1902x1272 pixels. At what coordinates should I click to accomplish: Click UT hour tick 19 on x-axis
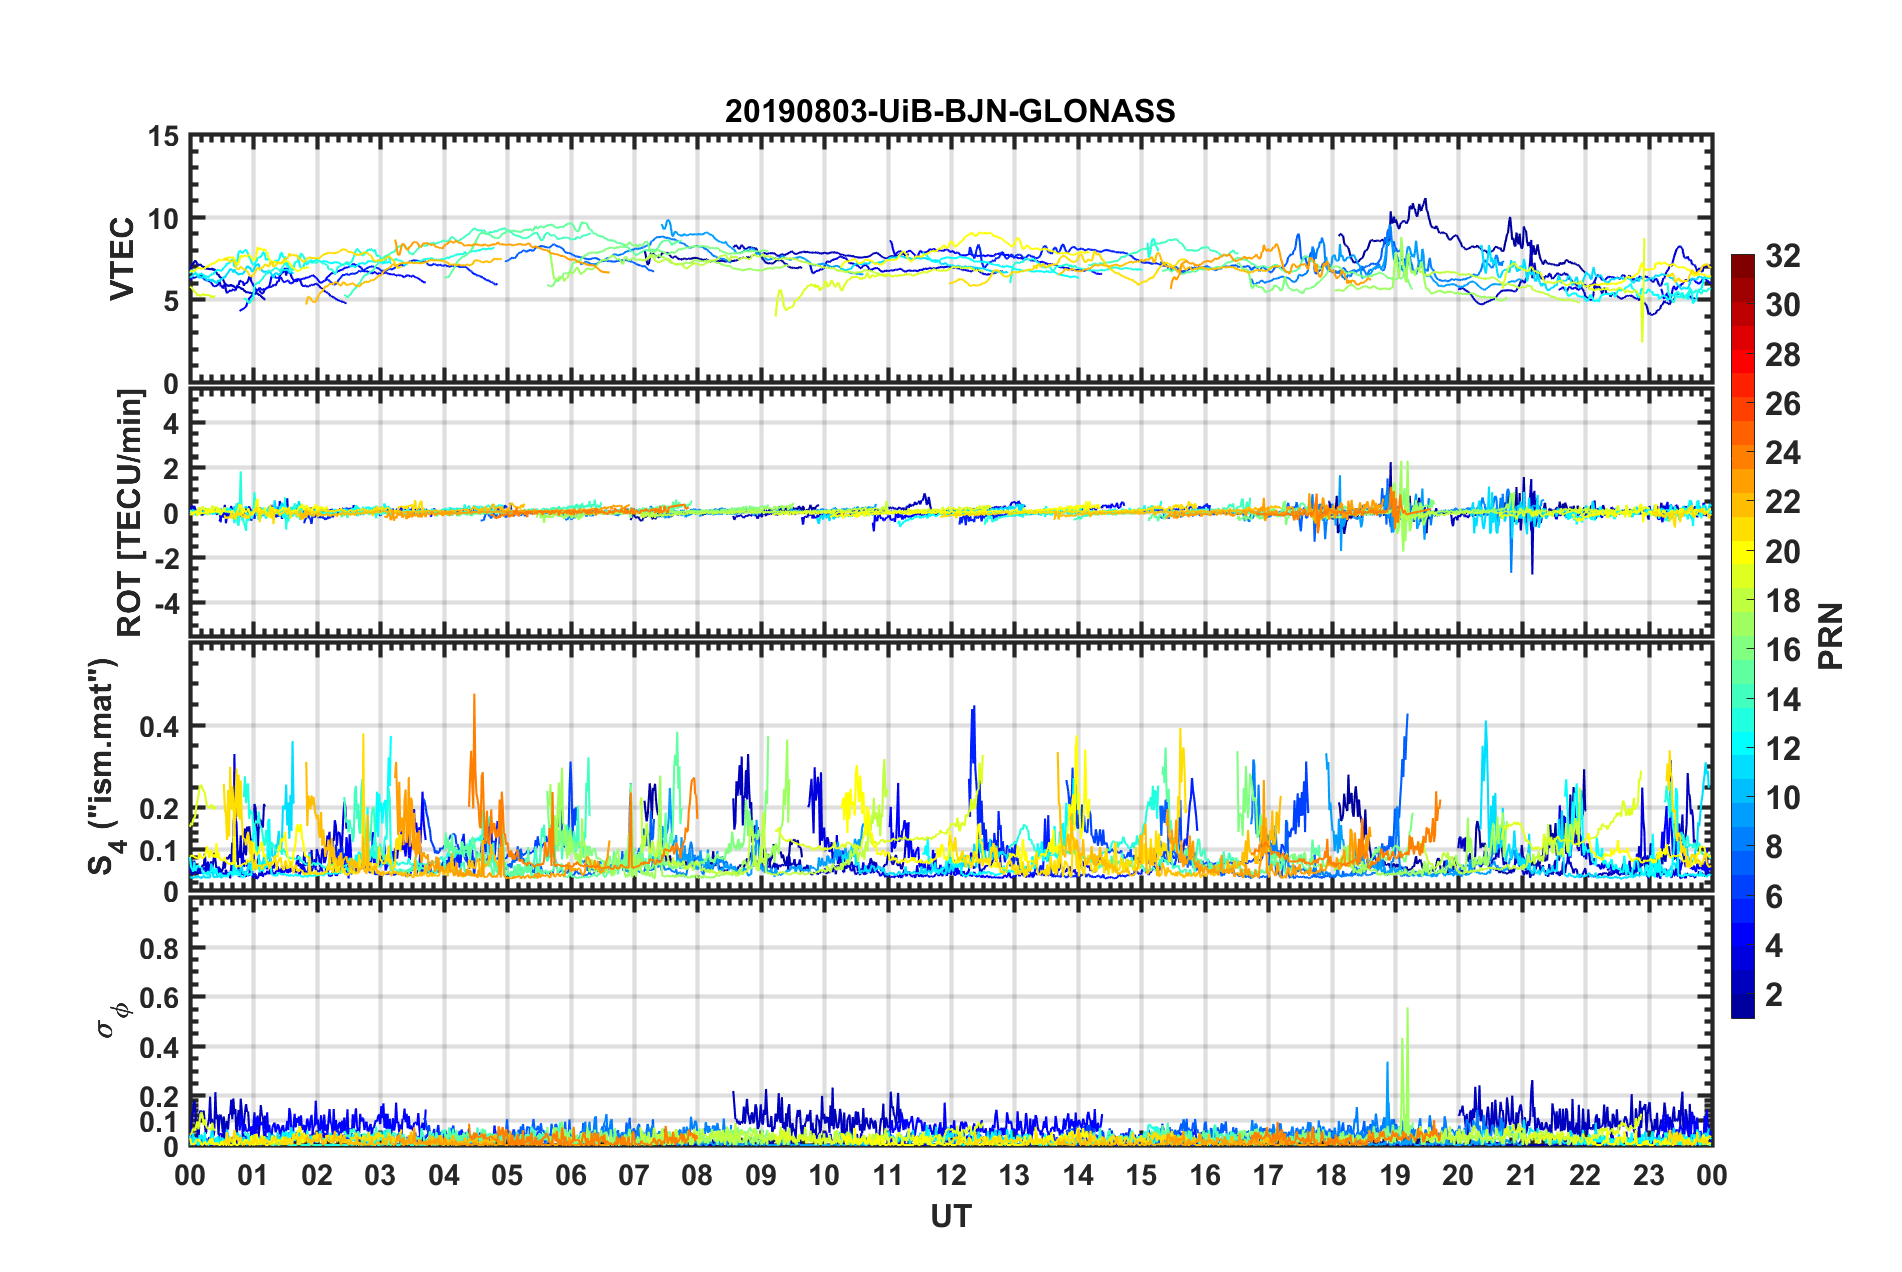click(1395, 1175)
